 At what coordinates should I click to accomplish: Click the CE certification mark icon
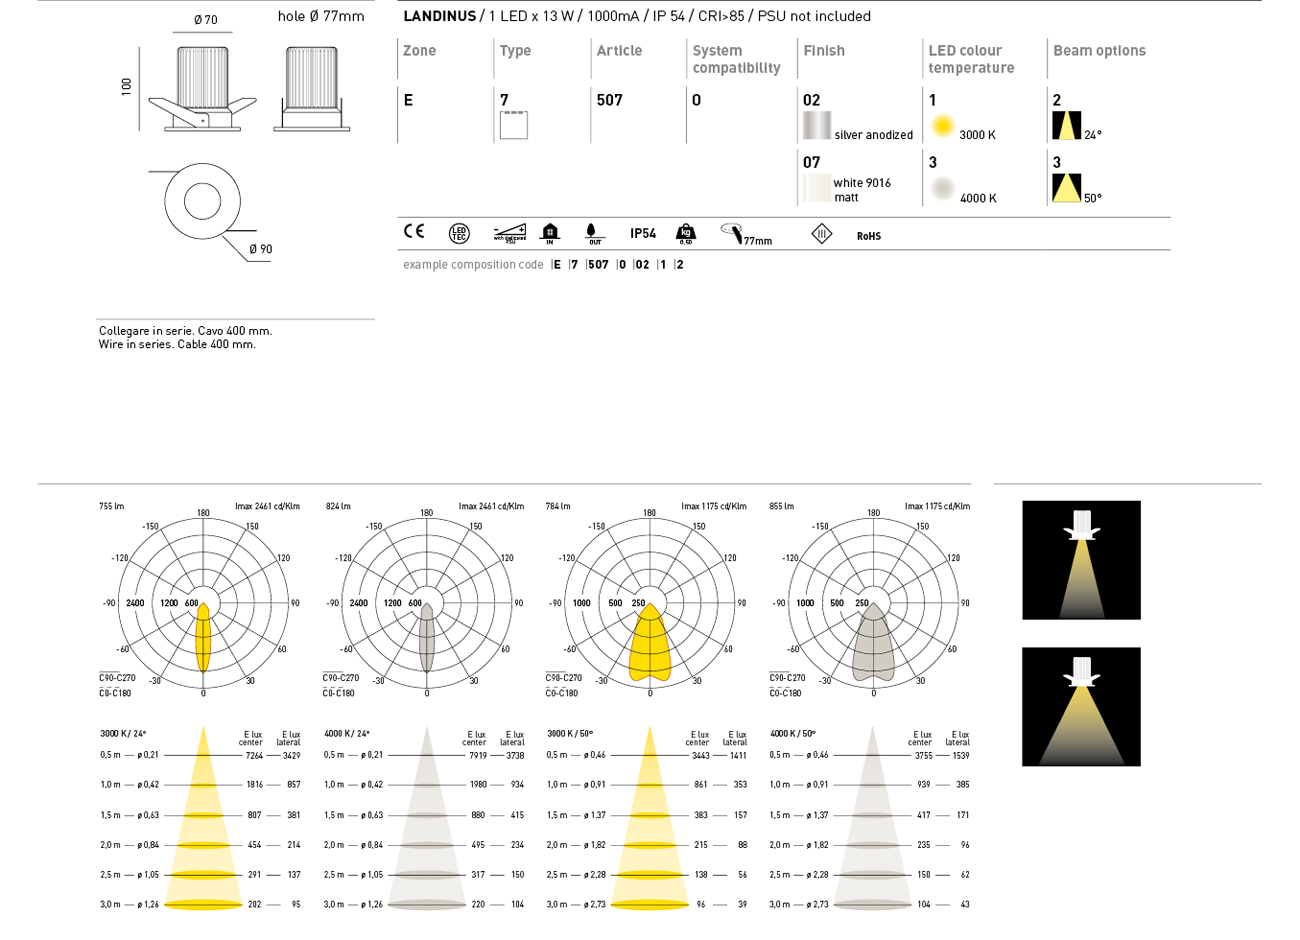(414, 231)
